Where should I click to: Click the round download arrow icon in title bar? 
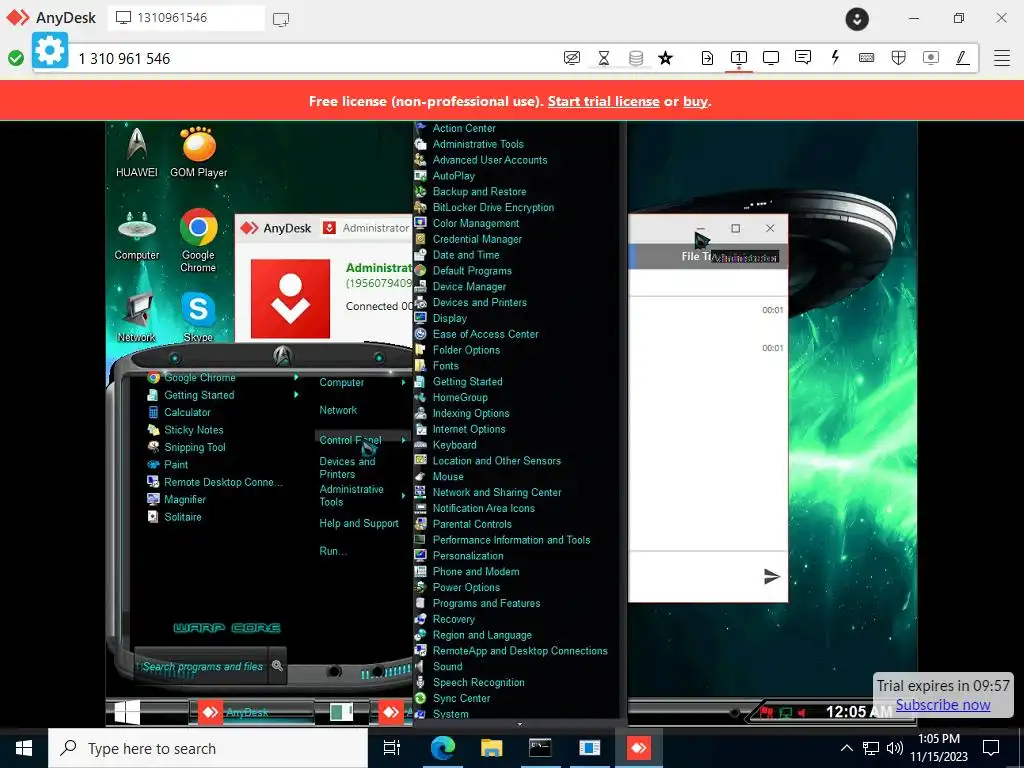(857, 18)
